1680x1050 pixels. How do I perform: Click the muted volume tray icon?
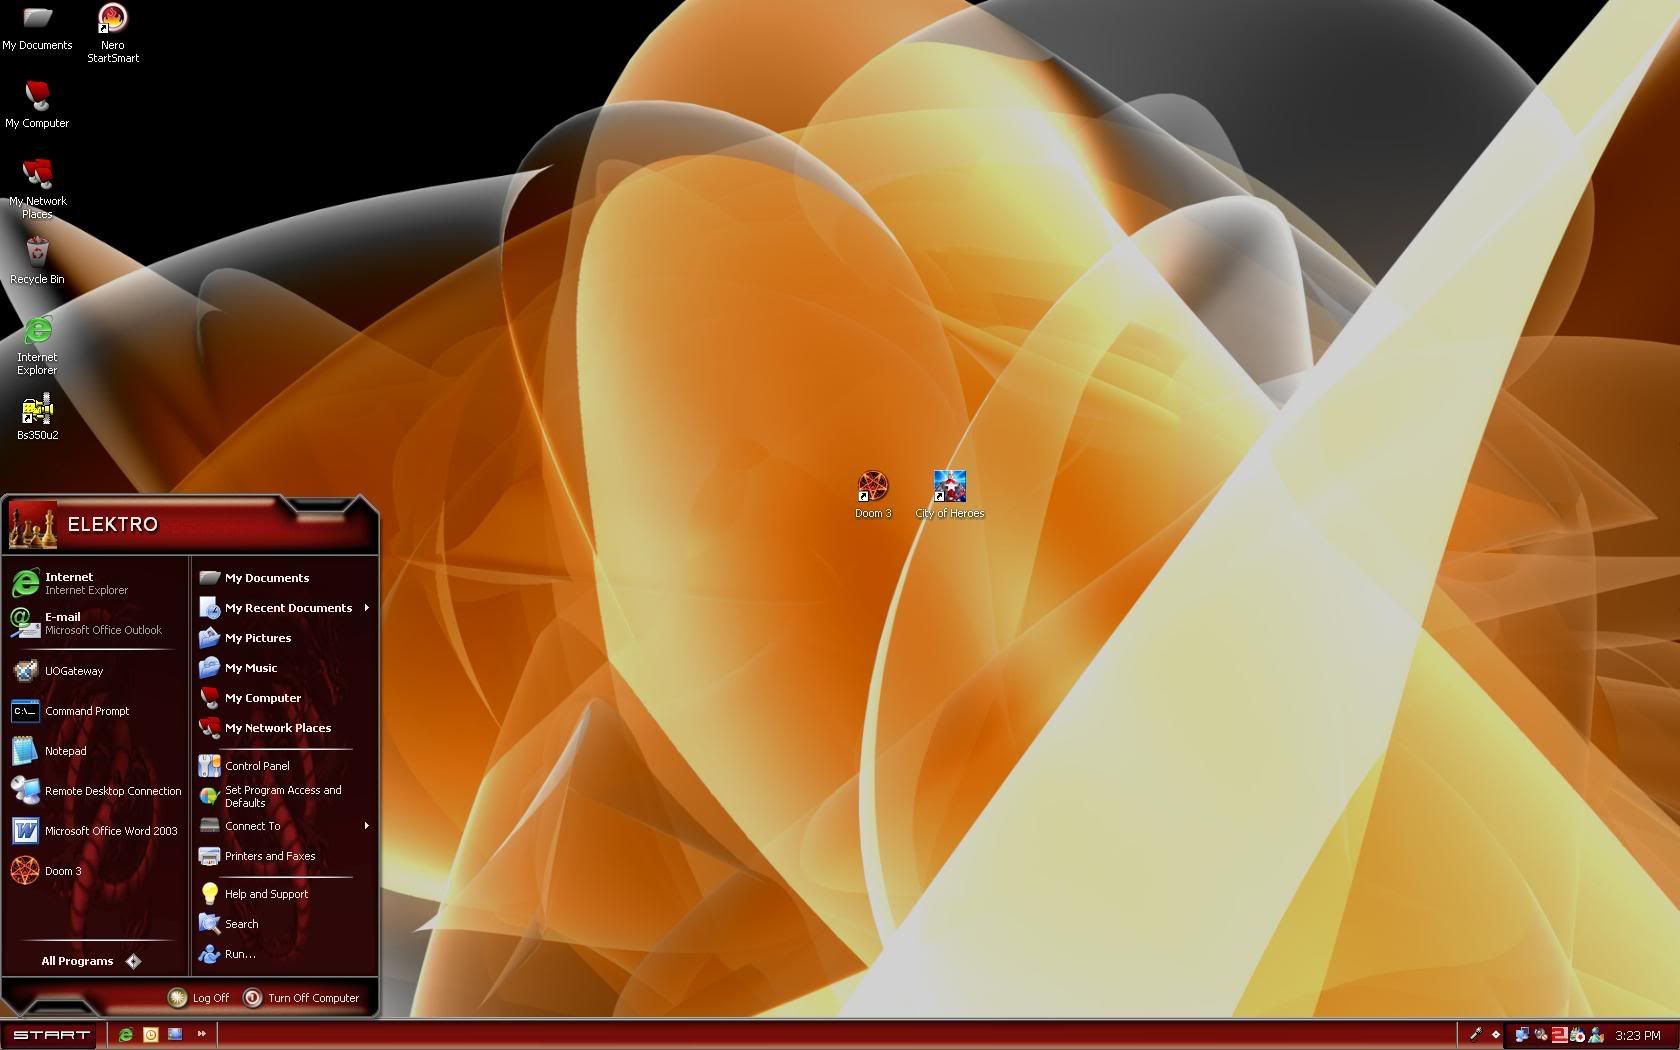pos(1541,1035)
